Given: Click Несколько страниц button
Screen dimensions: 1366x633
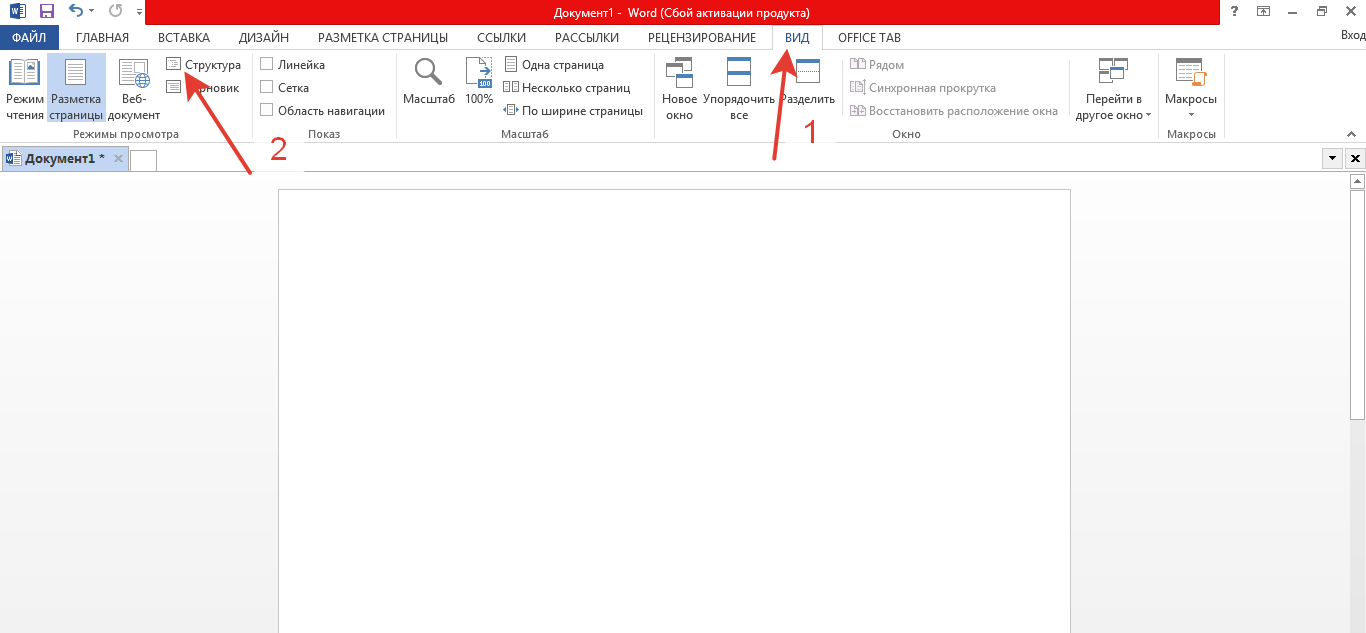Looking at the screenshot, I should click(567, 88).
